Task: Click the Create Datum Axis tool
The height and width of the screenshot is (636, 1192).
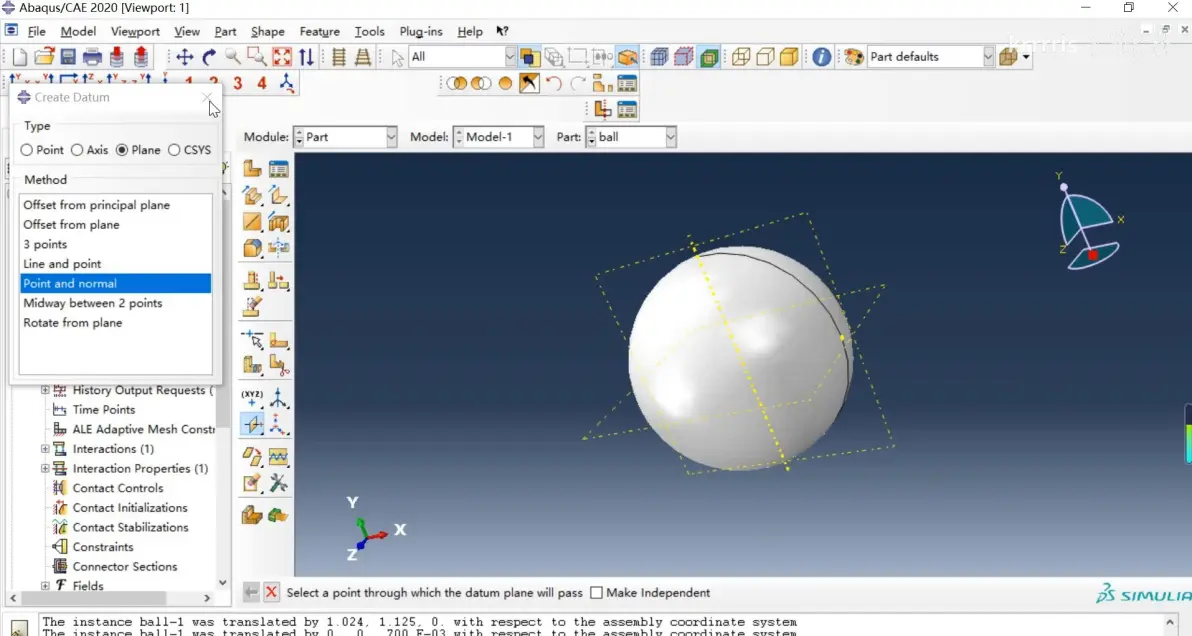Action: pos(278,398)
